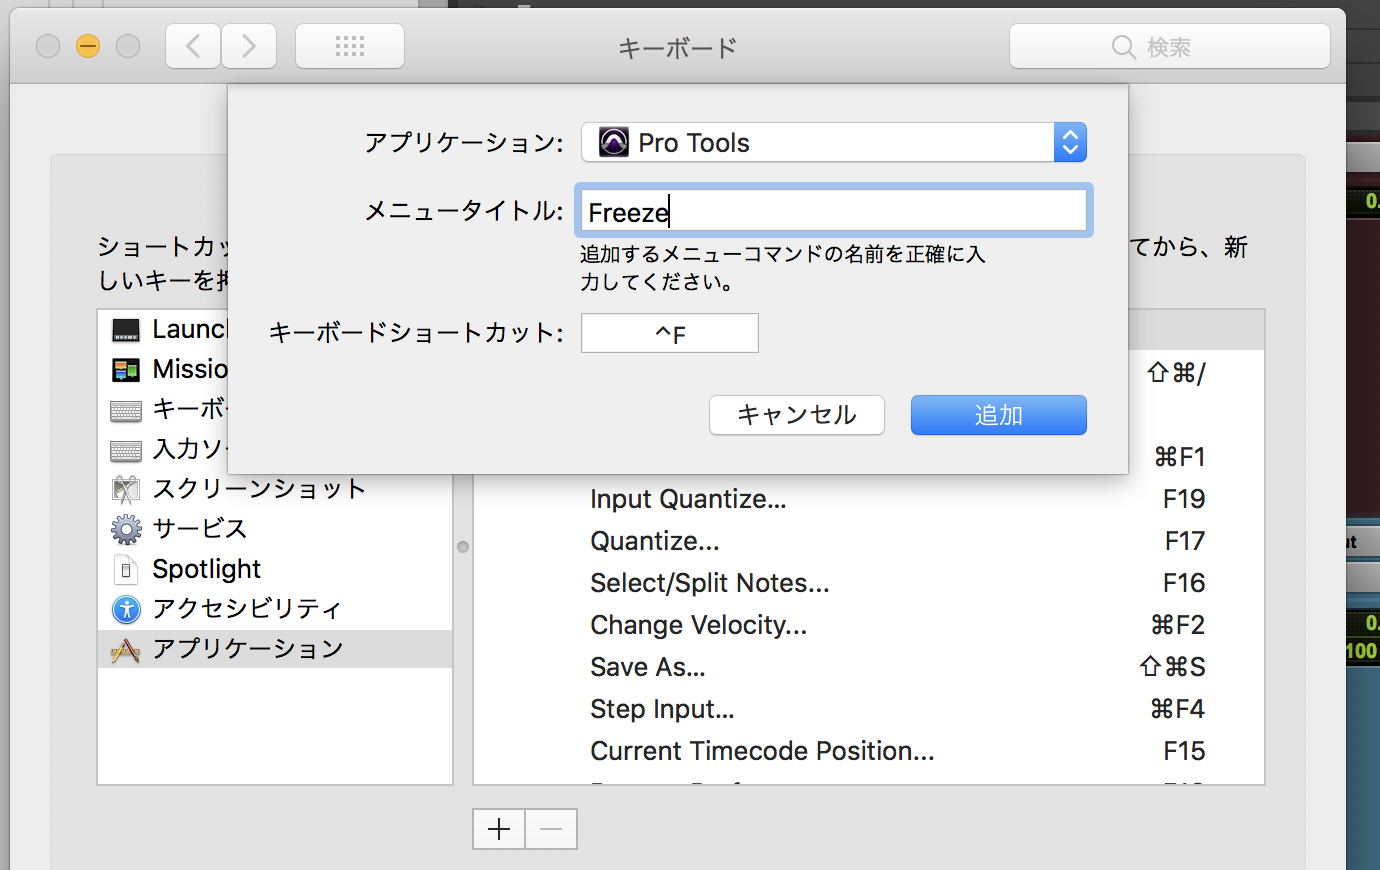Click the ⌘F2 shortcut key cell
The height and width of the screenshot is (870, 1380).
point(1178,625)
